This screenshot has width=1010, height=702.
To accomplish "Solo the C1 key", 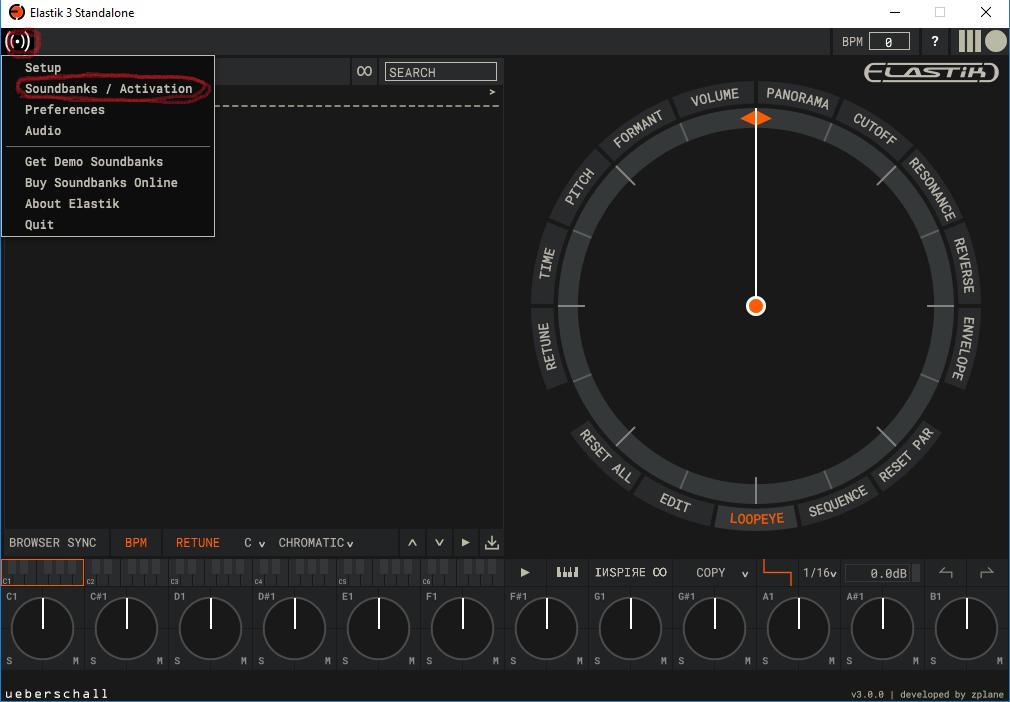I will click(x=10, y=661).
